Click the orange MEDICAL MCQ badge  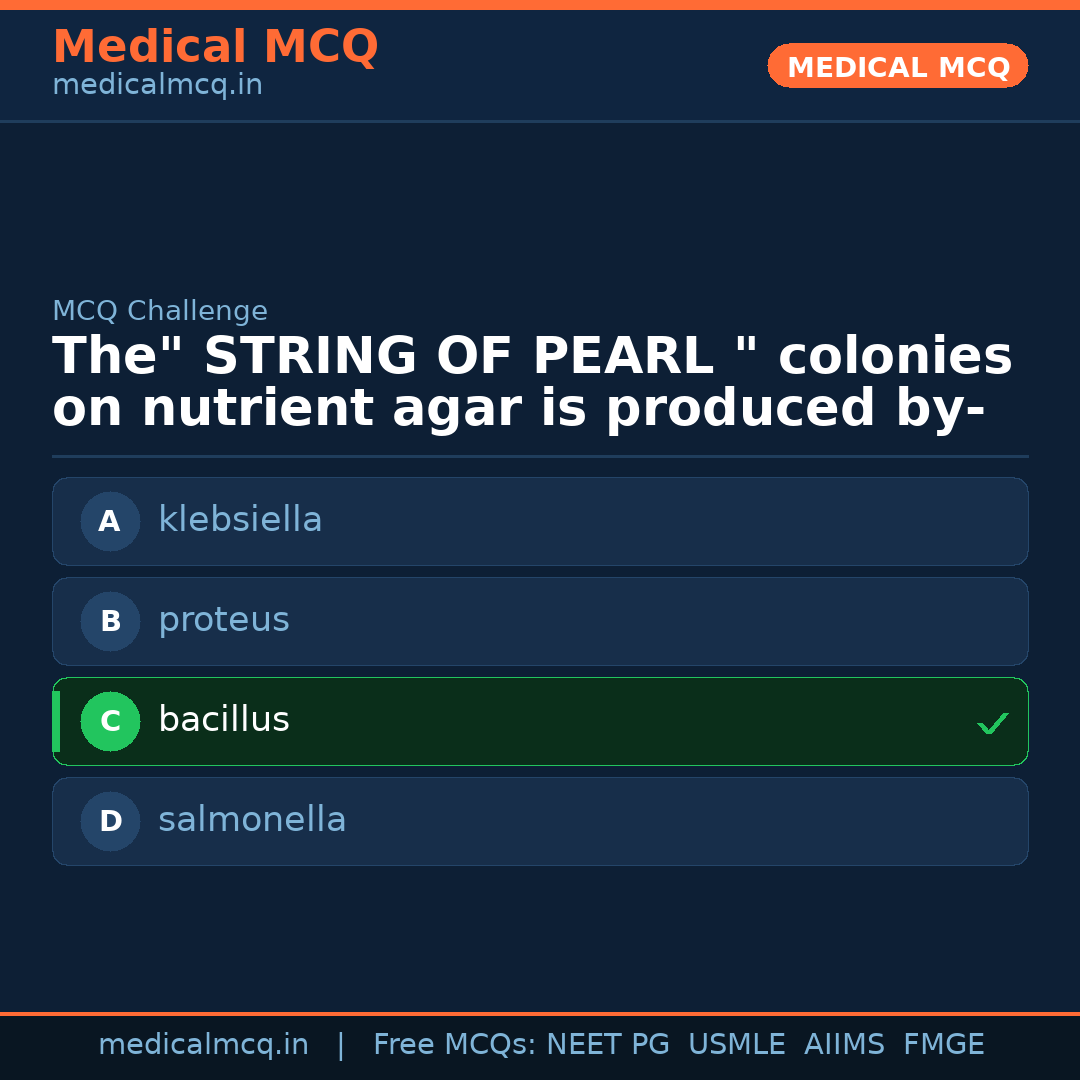[897, 66]
